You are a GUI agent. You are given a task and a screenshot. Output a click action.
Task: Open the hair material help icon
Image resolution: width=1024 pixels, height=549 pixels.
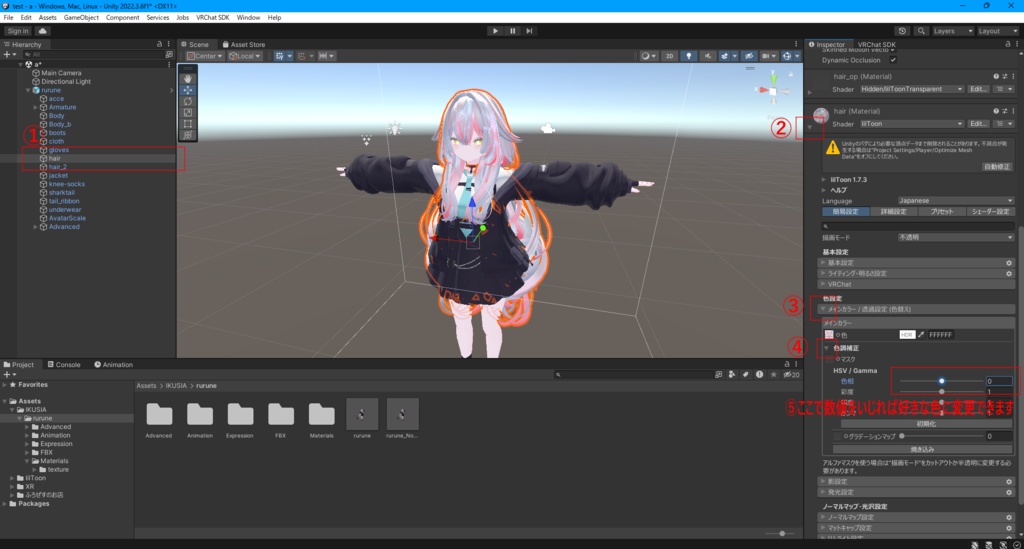pos(996,111)
